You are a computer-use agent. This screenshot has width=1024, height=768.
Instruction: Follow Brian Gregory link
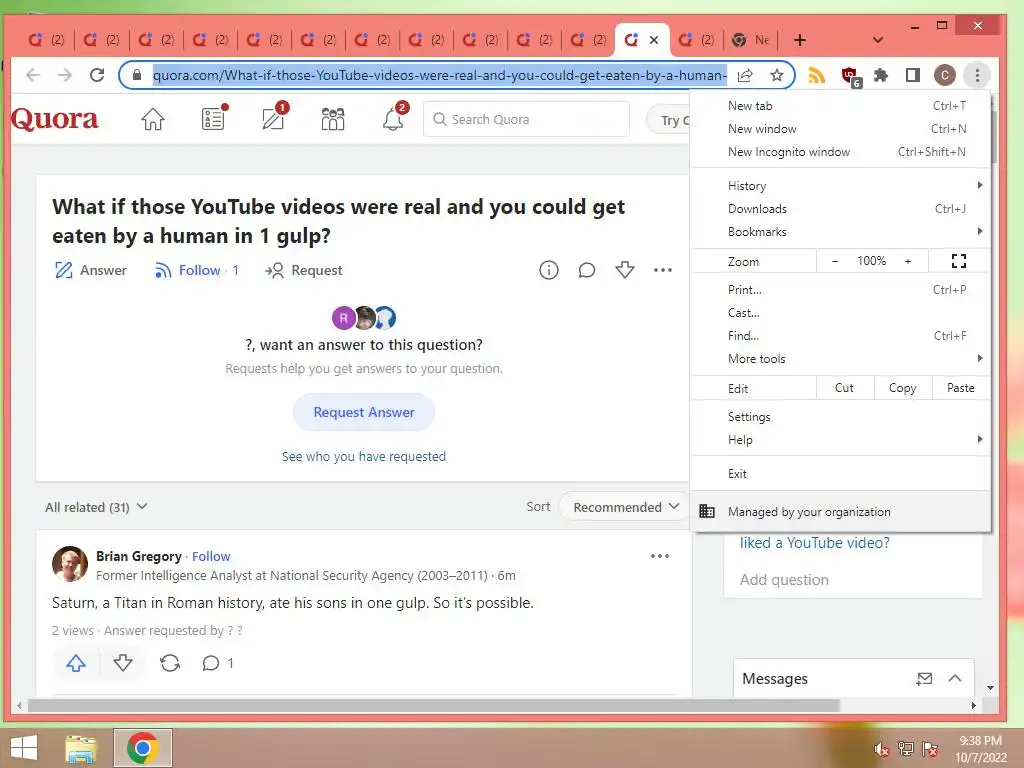pyautogui.click(x=211, y=556)
